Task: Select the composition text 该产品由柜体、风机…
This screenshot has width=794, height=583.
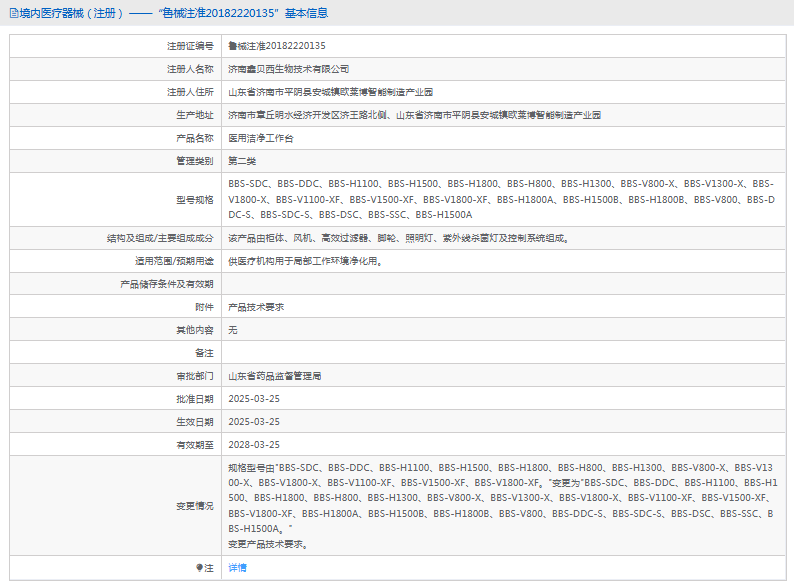Action: (x=399, y=238)
